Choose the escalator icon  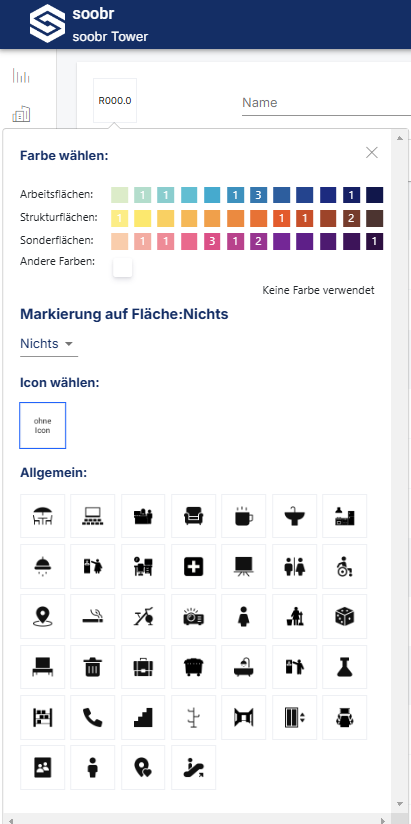point(193,768)
